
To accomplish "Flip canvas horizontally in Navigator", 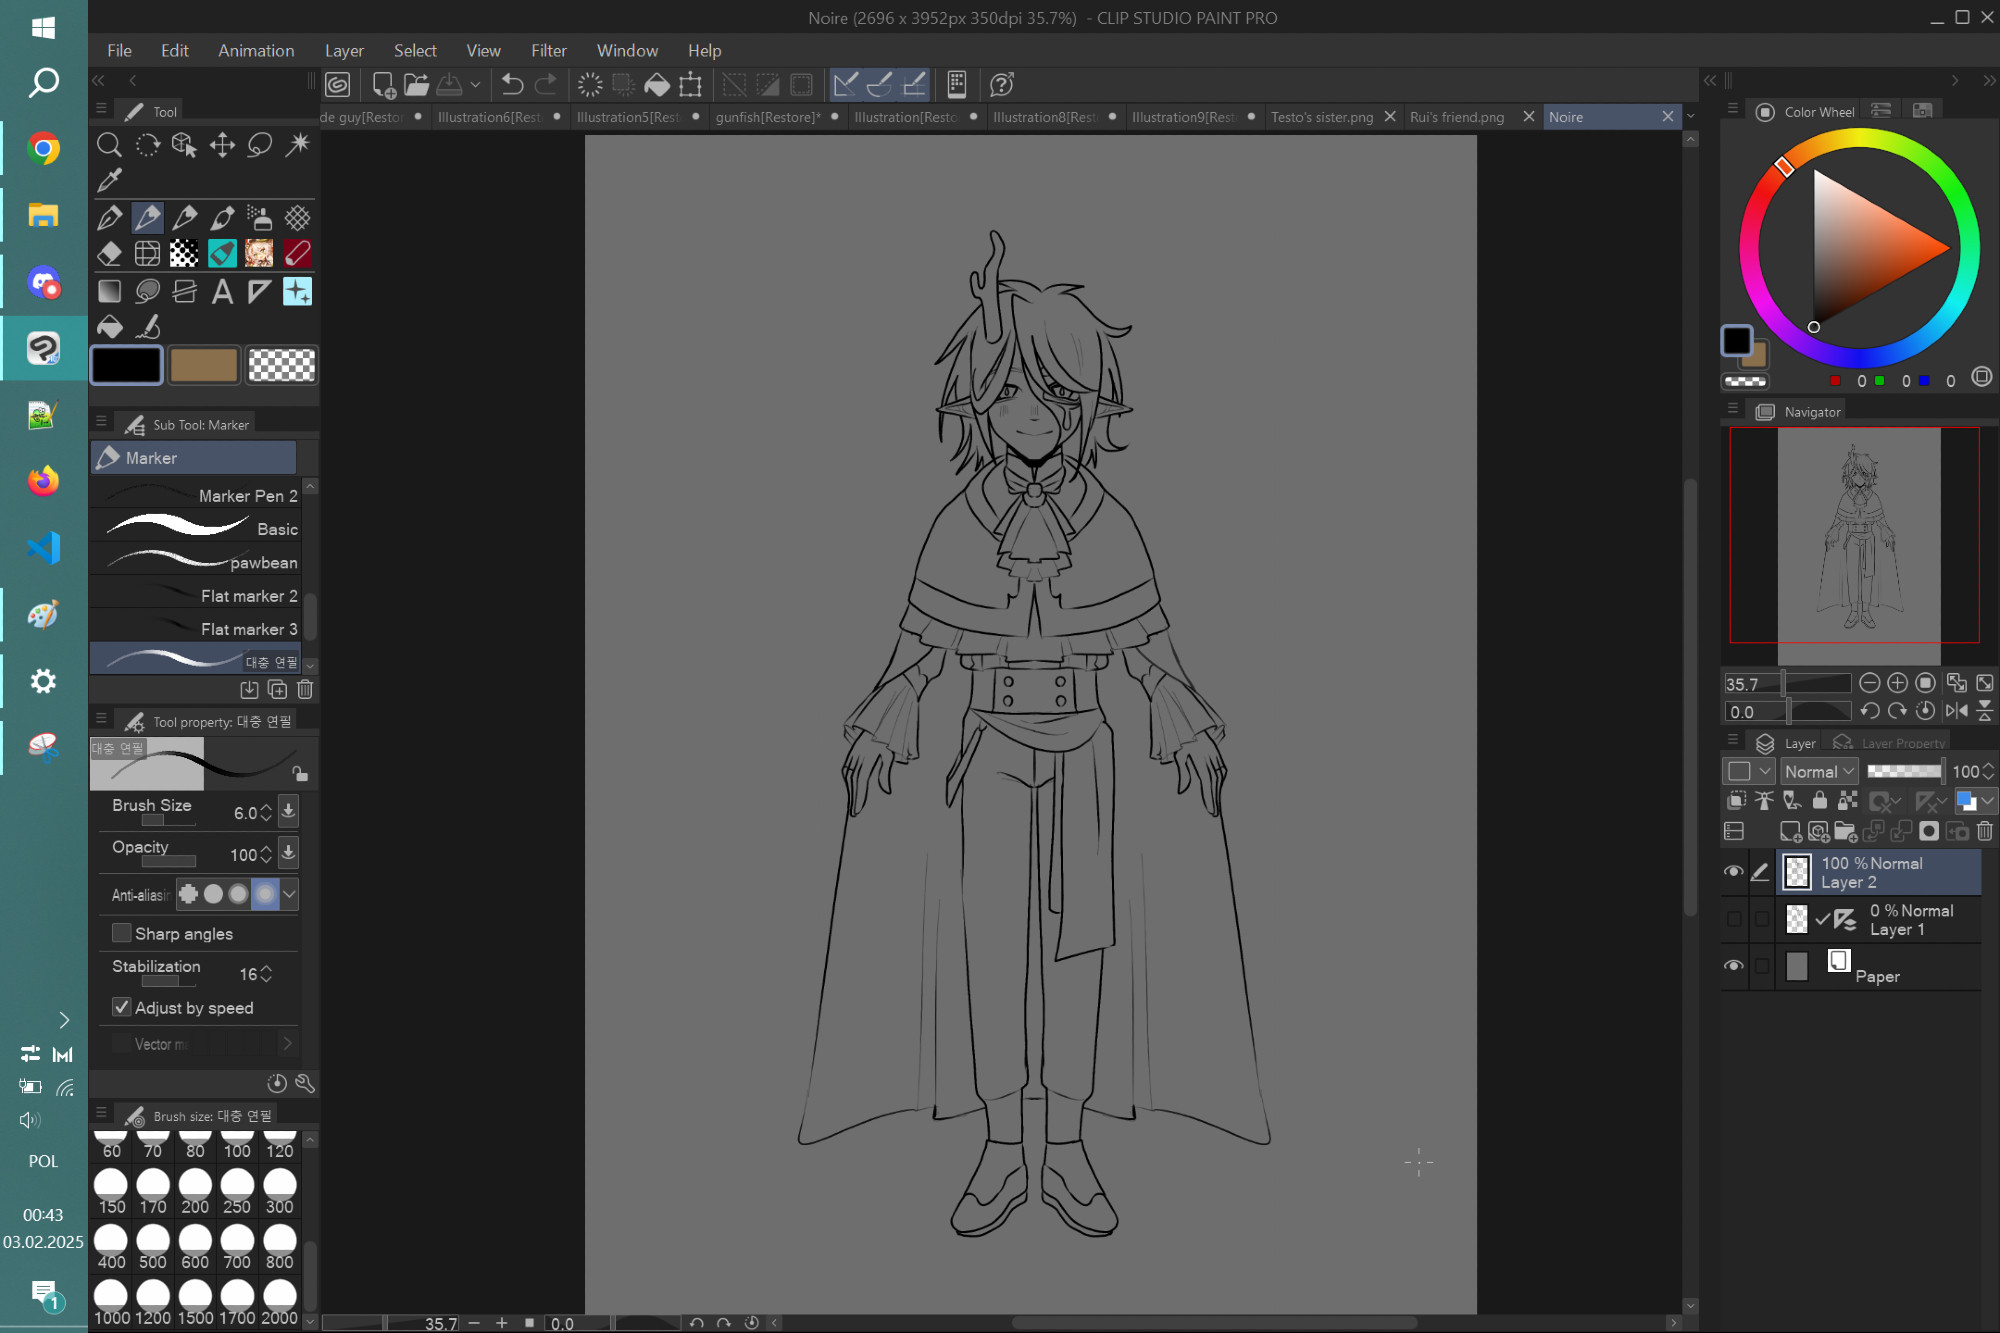I will 1957,711.
